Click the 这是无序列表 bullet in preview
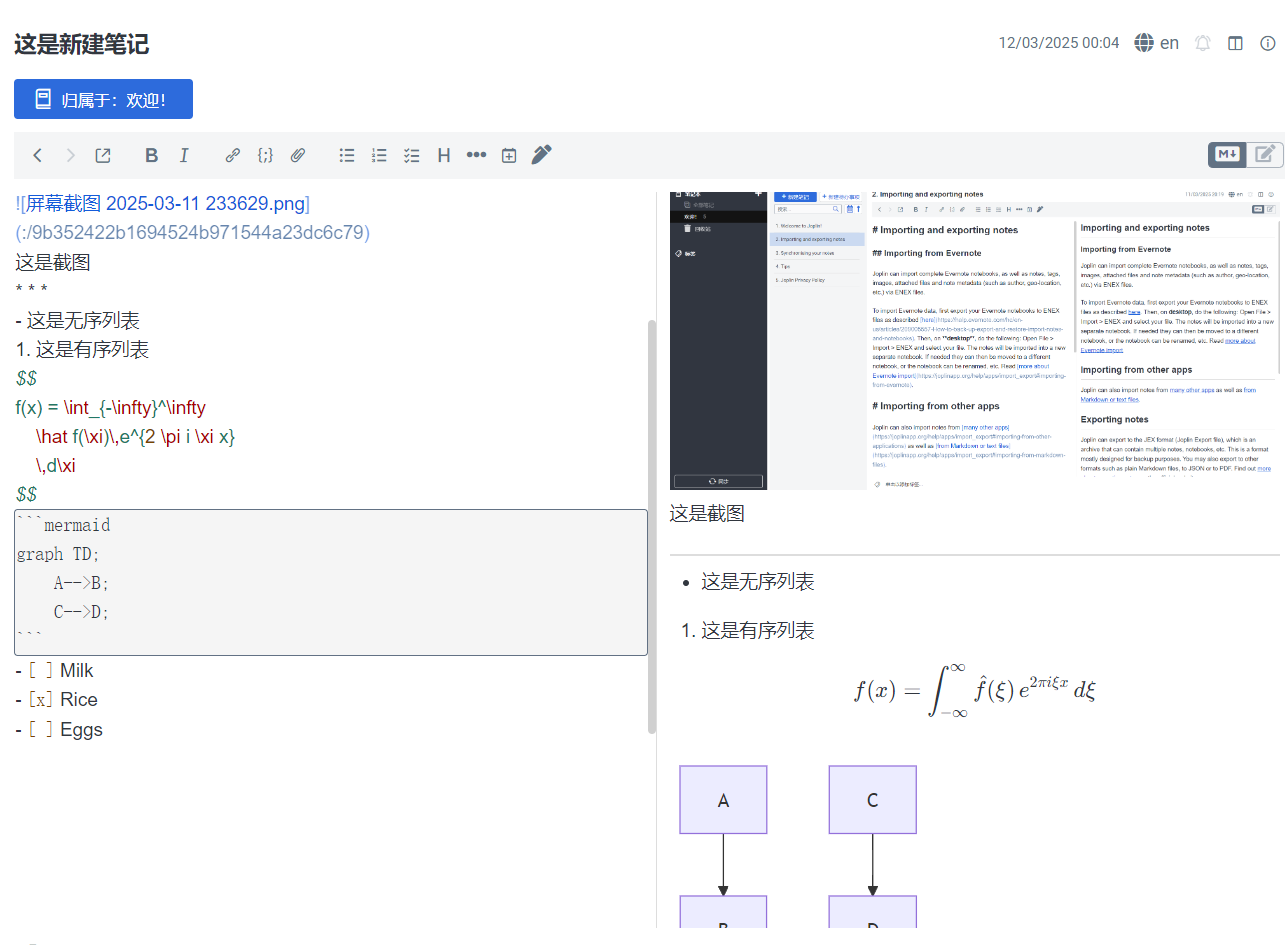This screenshot has height=945, width=1285. (758, 582)
